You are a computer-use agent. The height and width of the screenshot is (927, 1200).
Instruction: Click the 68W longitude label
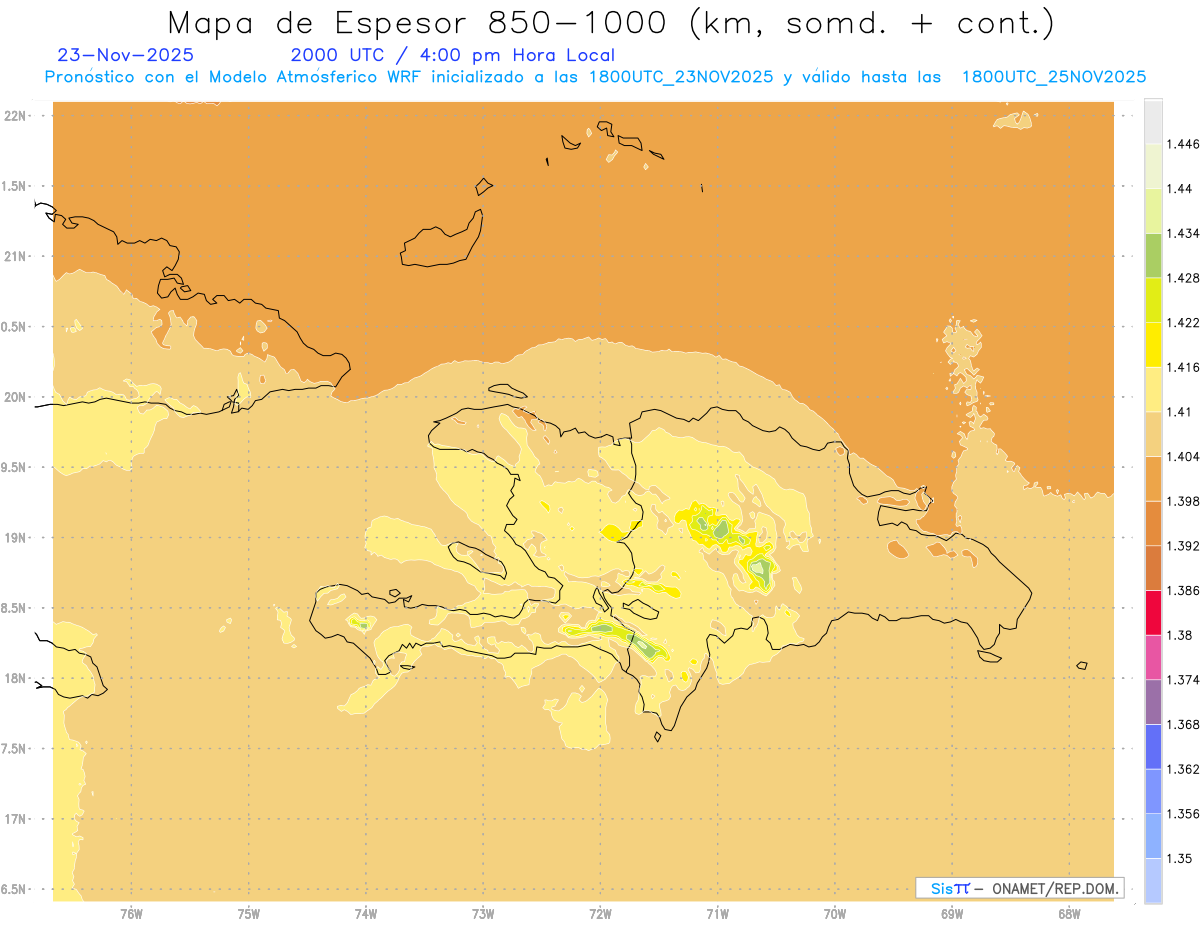point(1069,913)
